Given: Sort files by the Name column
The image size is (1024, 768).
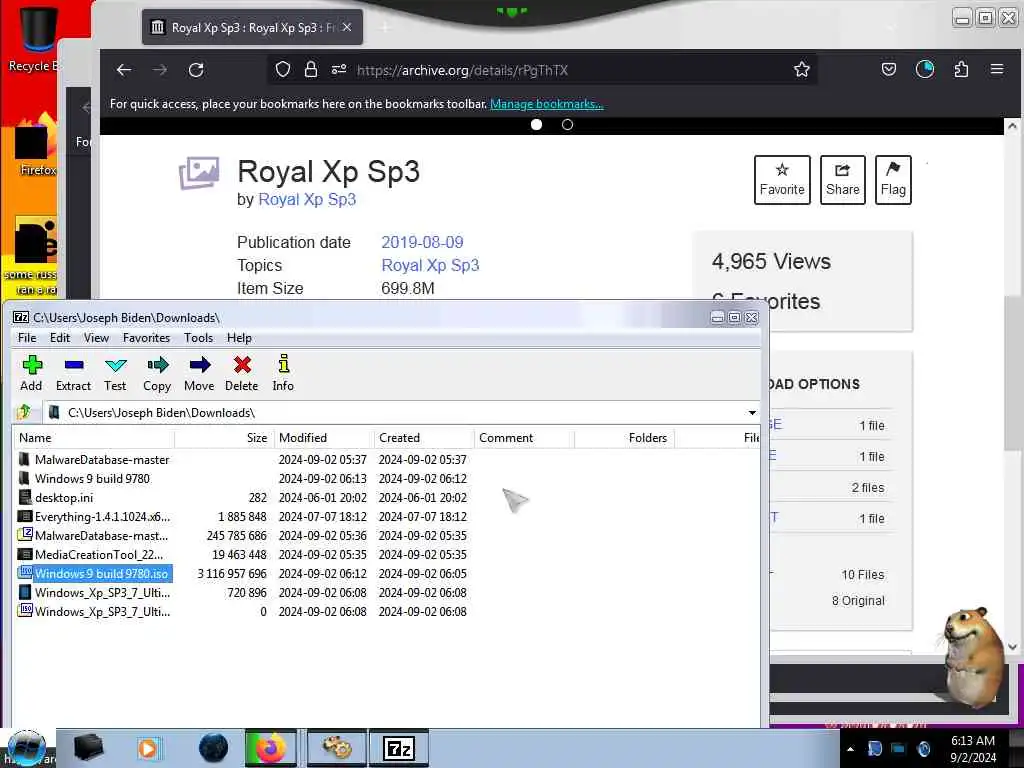Looking at the screenshot, I should click(x=94, y=438).
